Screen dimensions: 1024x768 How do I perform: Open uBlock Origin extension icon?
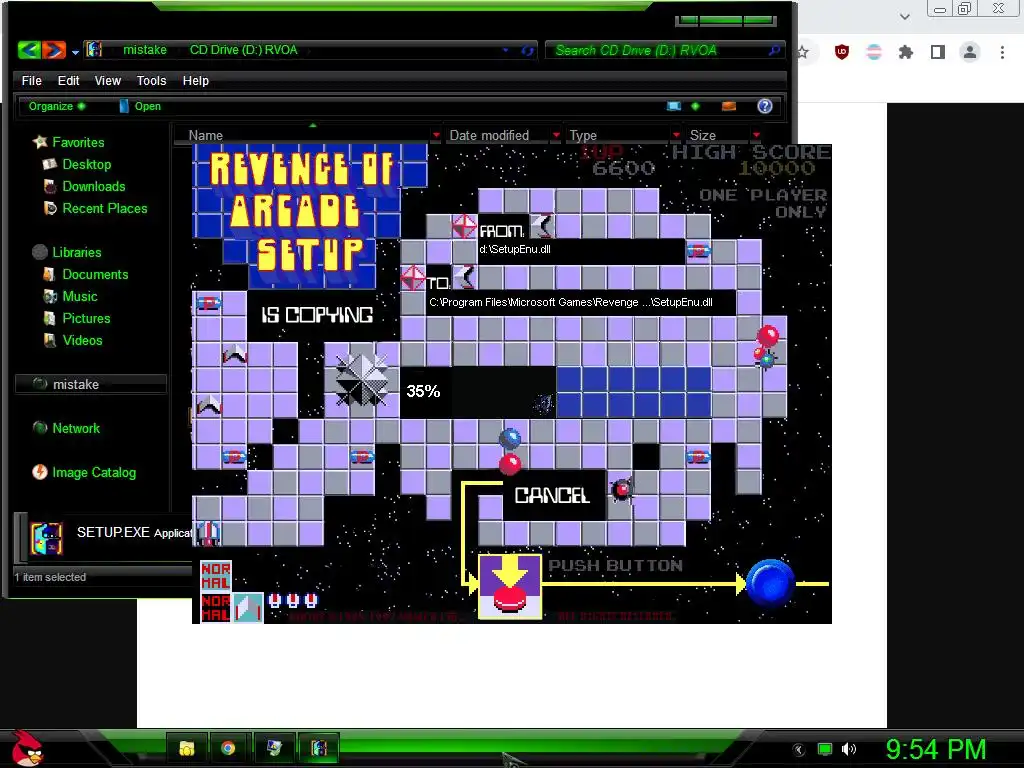(x=842, y=52)
